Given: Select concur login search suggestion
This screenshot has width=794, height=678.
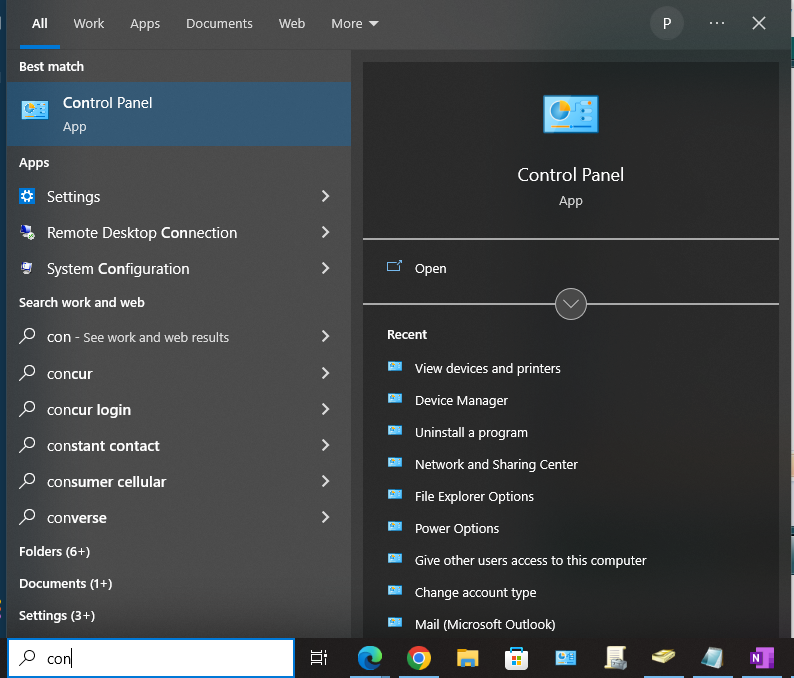Looking at the screenshot, I should coord(179,410).
